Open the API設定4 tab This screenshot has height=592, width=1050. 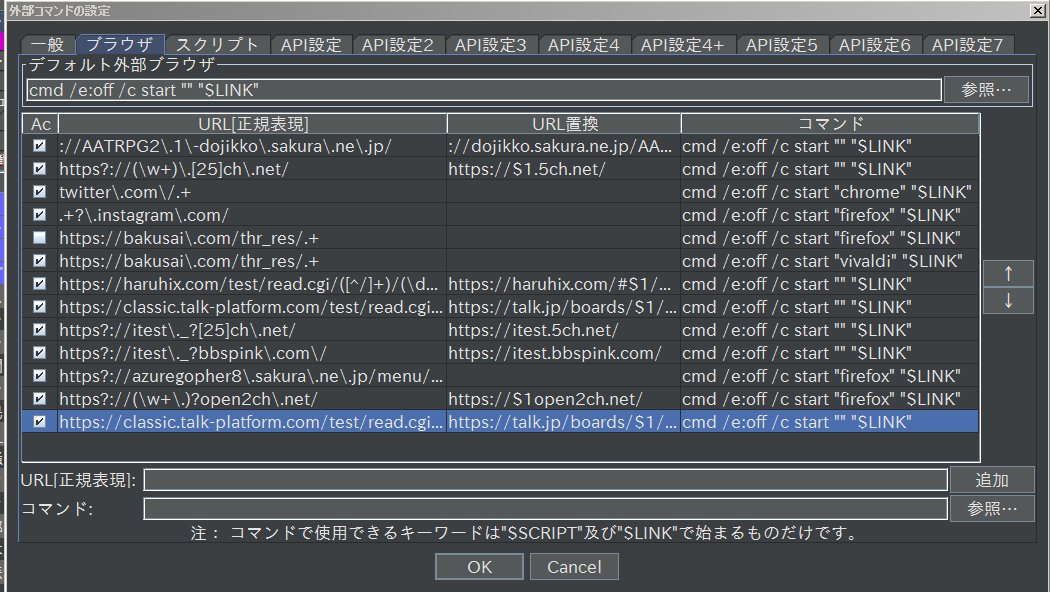(x=584, y=45)
